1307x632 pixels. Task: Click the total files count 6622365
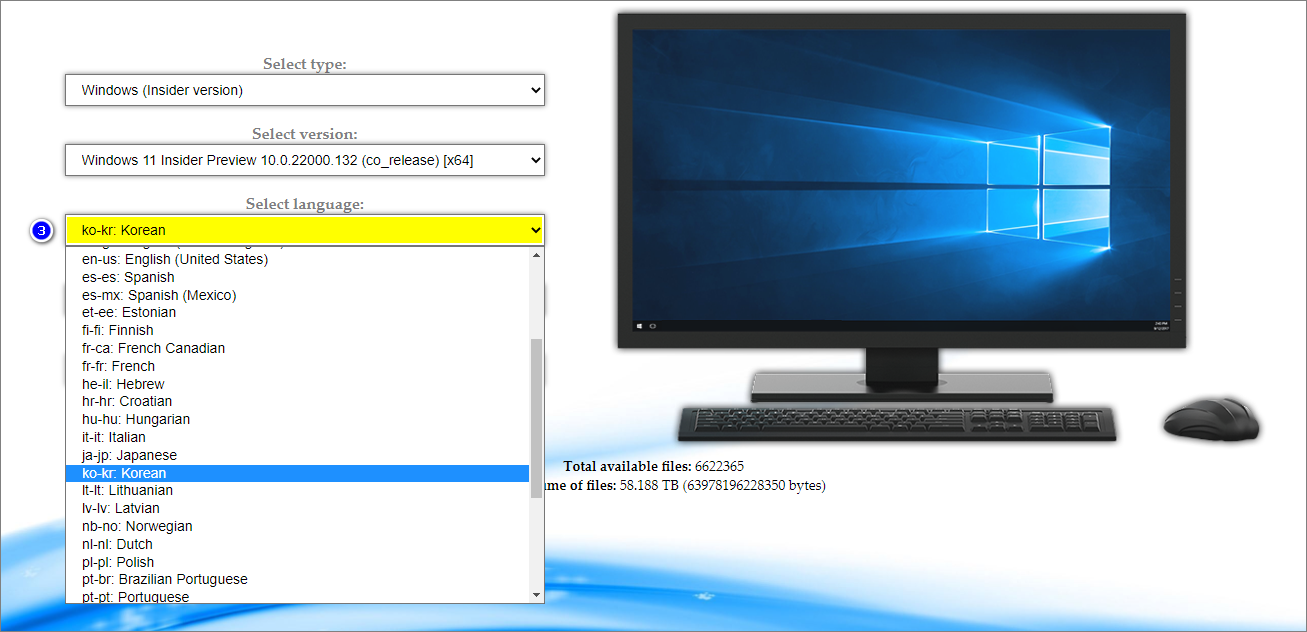click(719, 466)
